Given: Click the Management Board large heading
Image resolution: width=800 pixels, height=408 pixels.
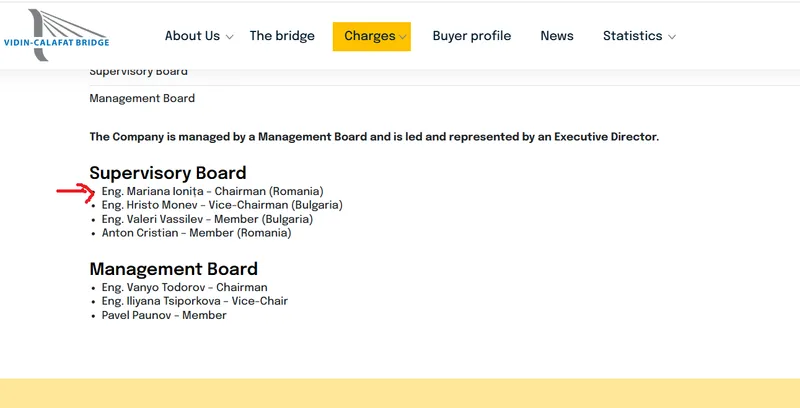Looking at the screenshot, I should [174, 269].
